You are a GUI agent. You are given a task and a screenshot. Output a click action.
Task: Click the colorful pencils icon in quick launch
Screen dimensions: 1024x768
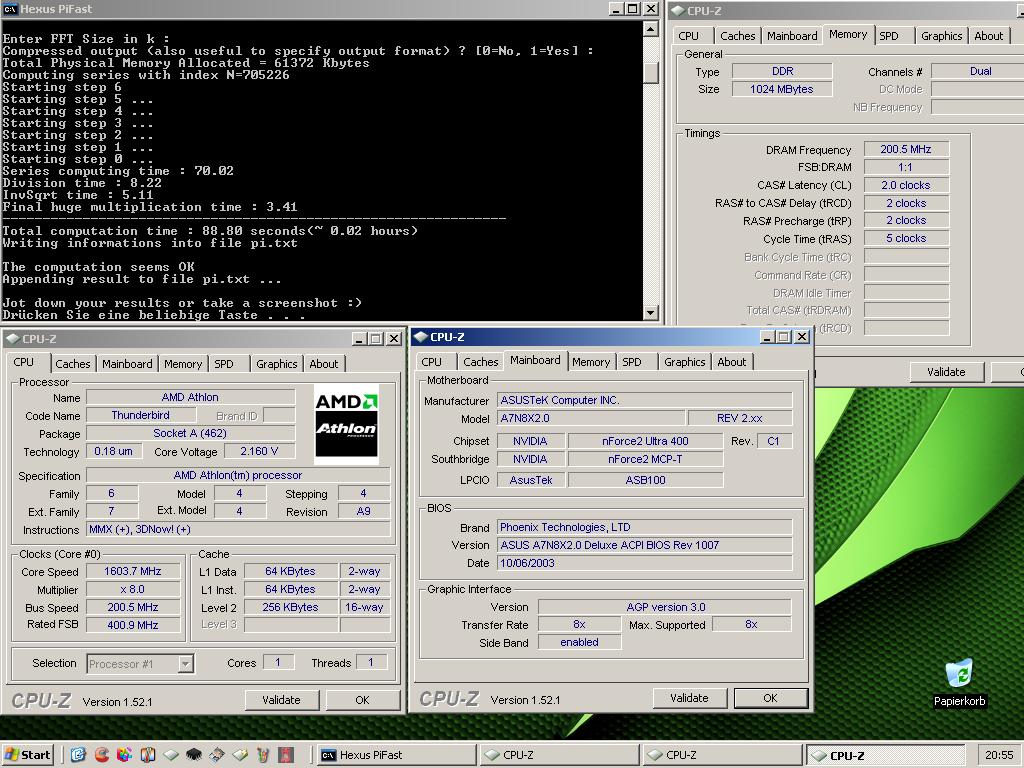(263, 755)
